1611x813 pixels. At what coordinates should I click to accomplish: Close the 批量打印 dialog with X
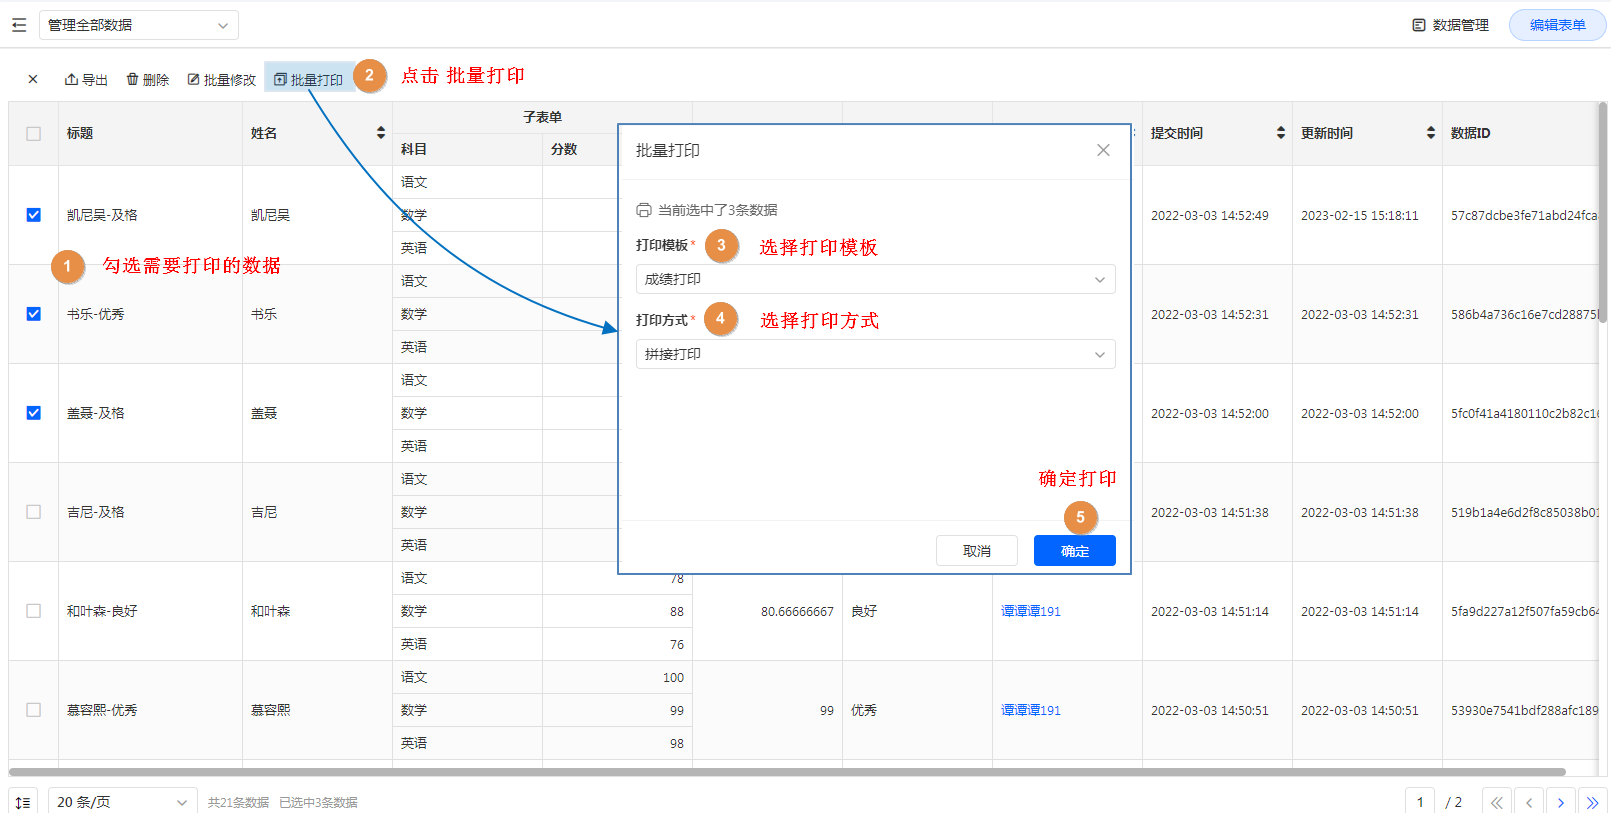1103,150
